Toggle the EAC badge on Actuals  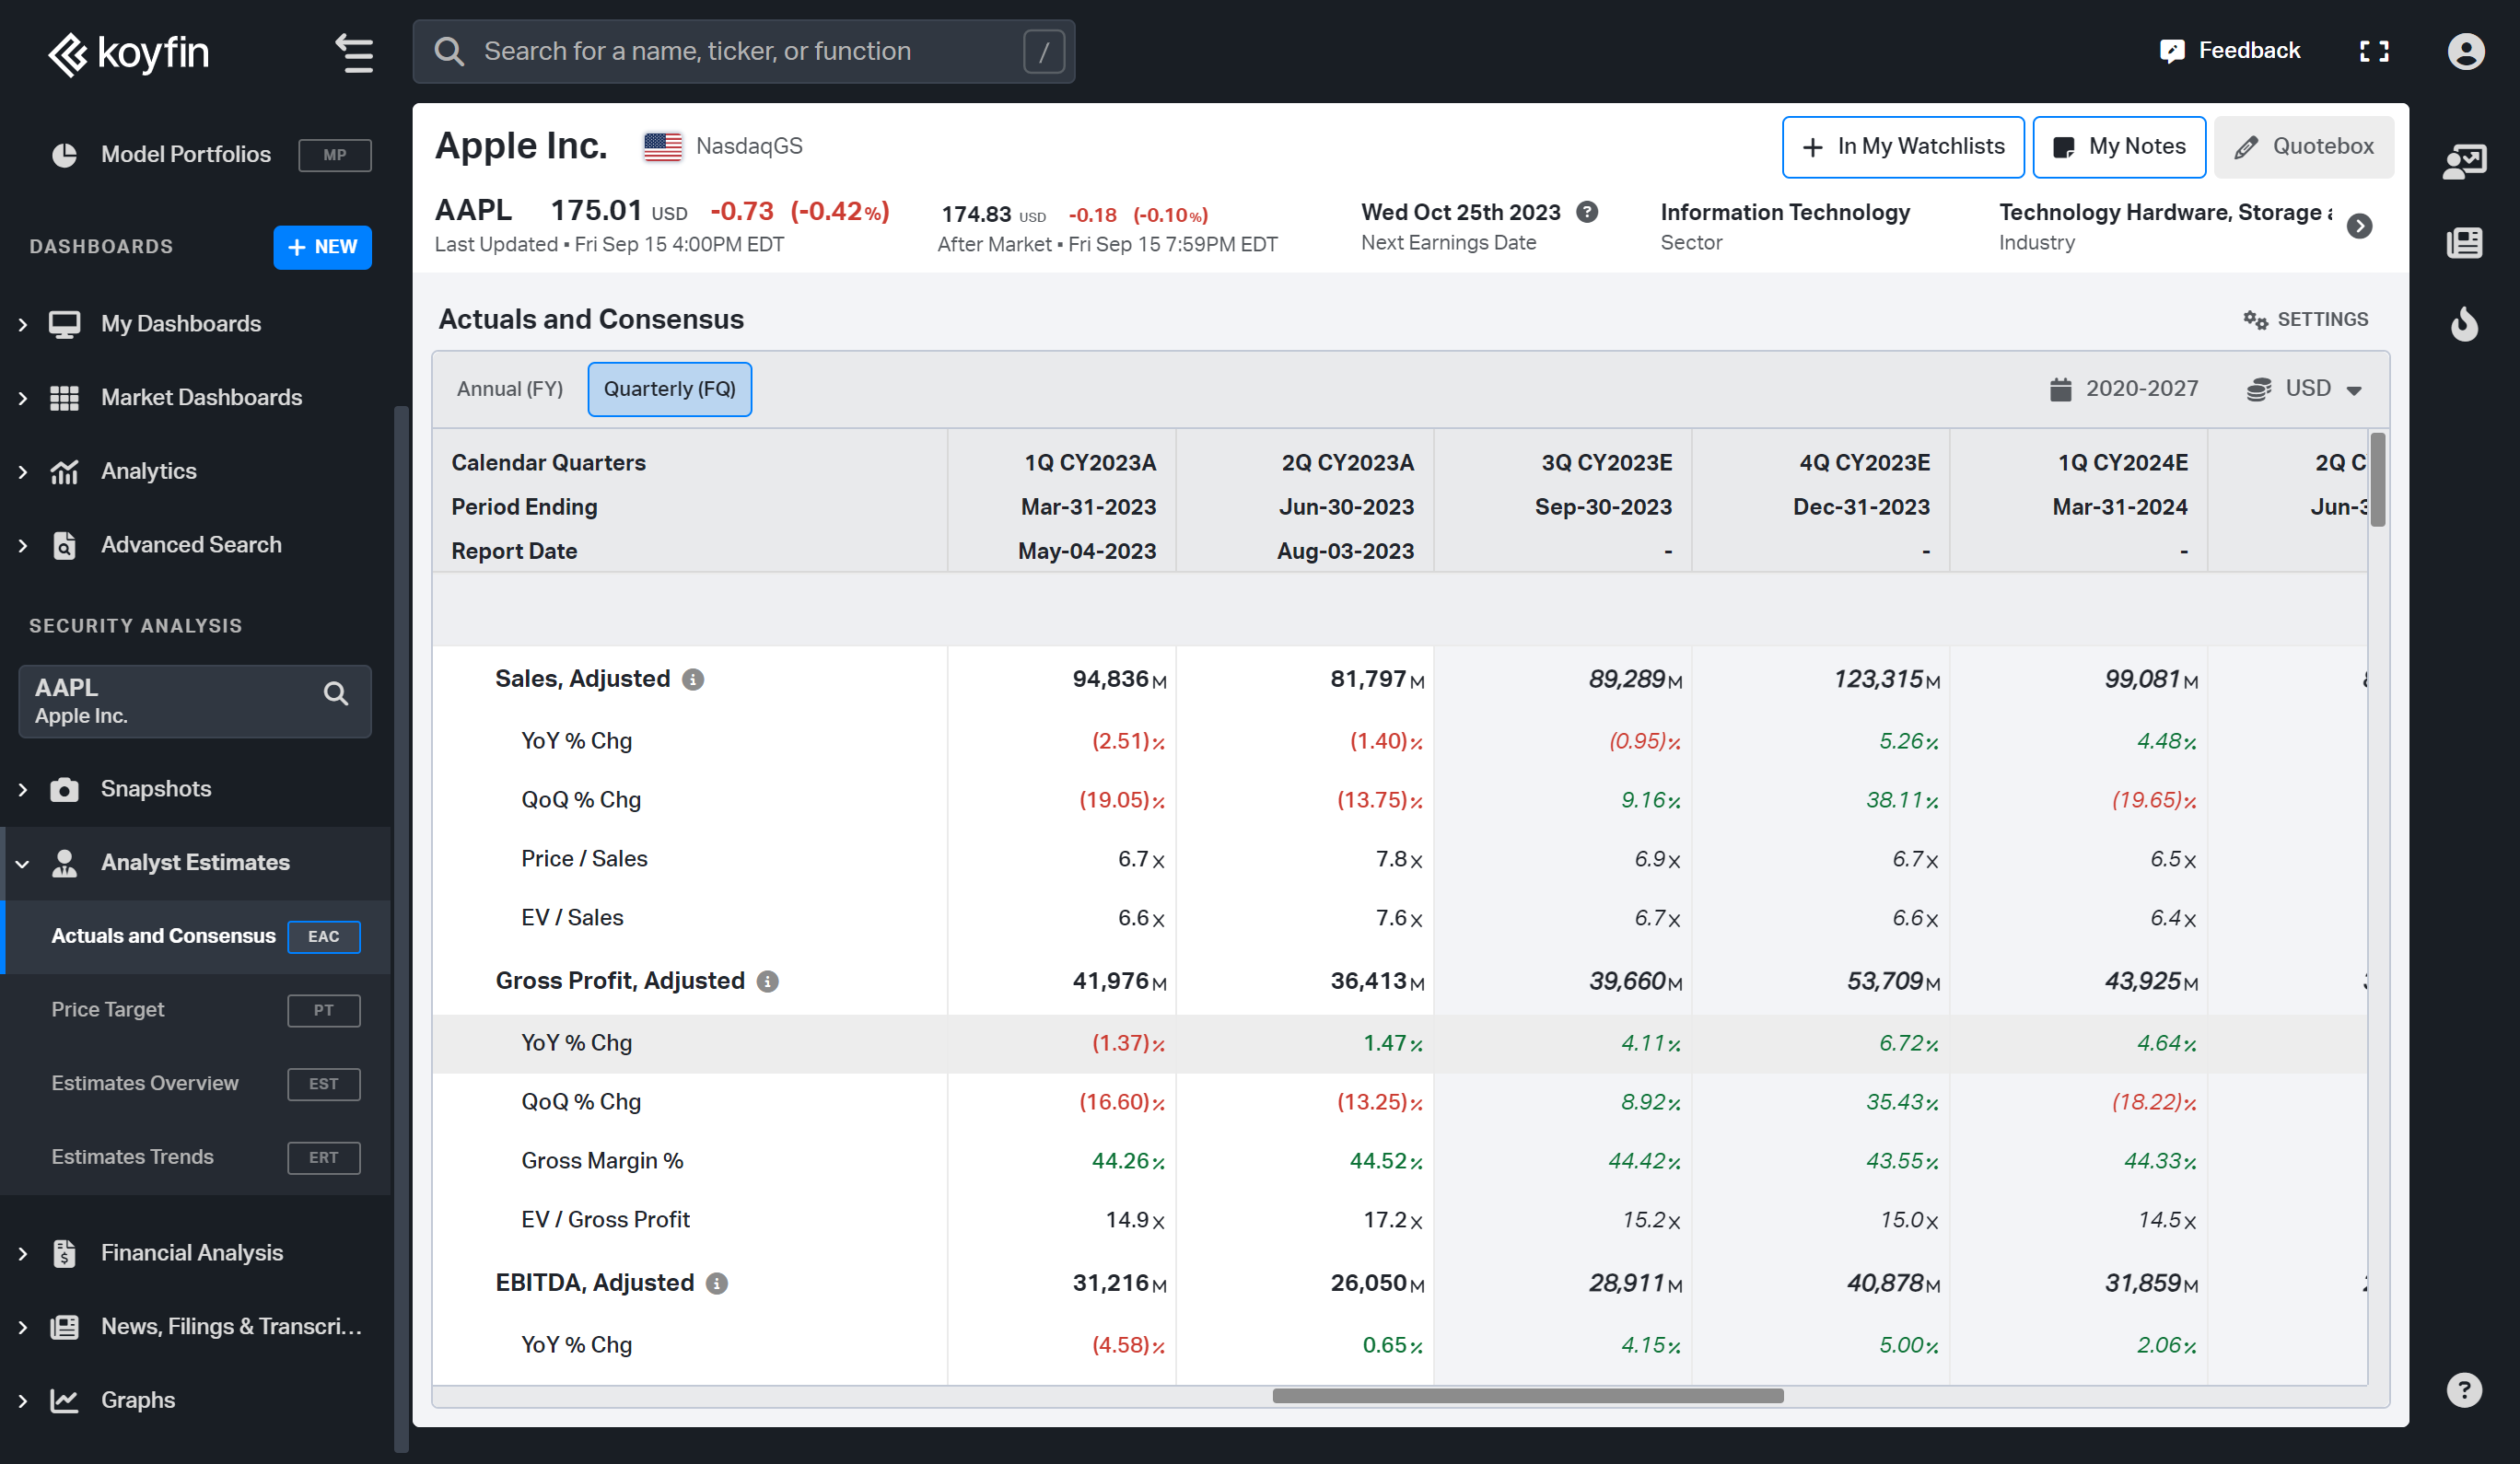point(324,935)
